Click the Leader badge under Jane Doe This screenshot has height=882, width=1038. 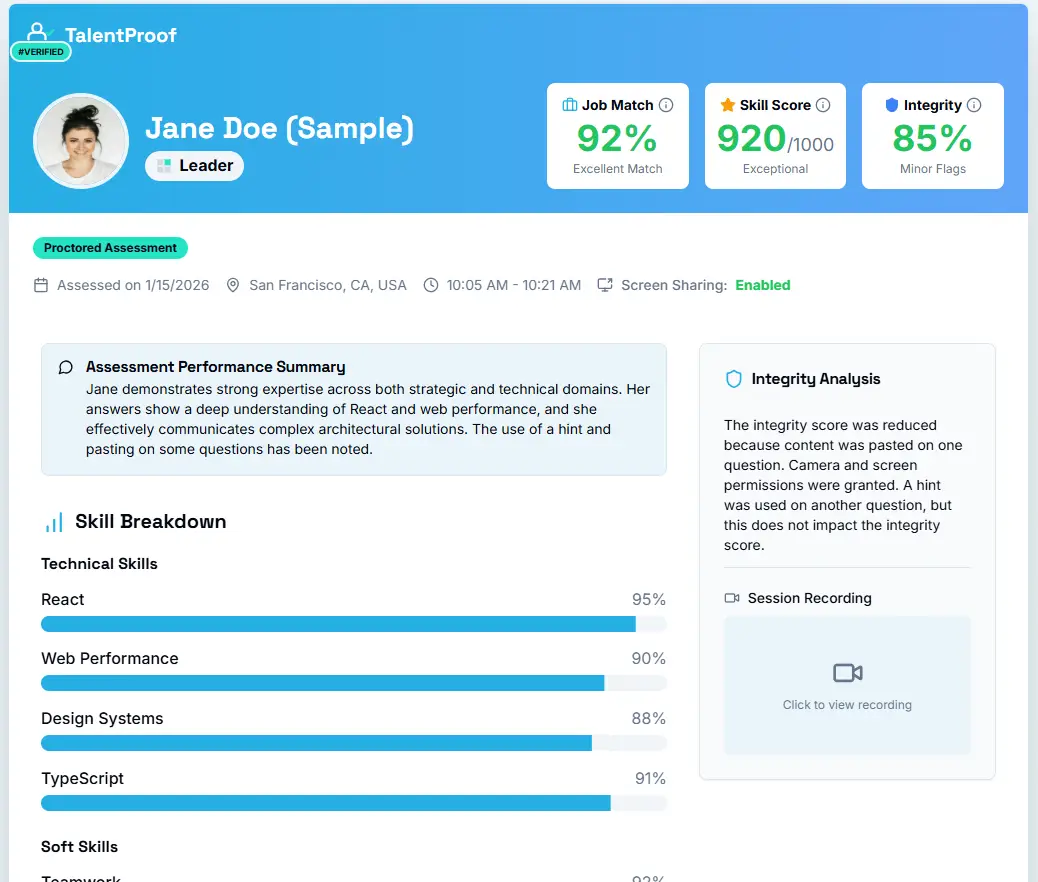coord(194,166)
